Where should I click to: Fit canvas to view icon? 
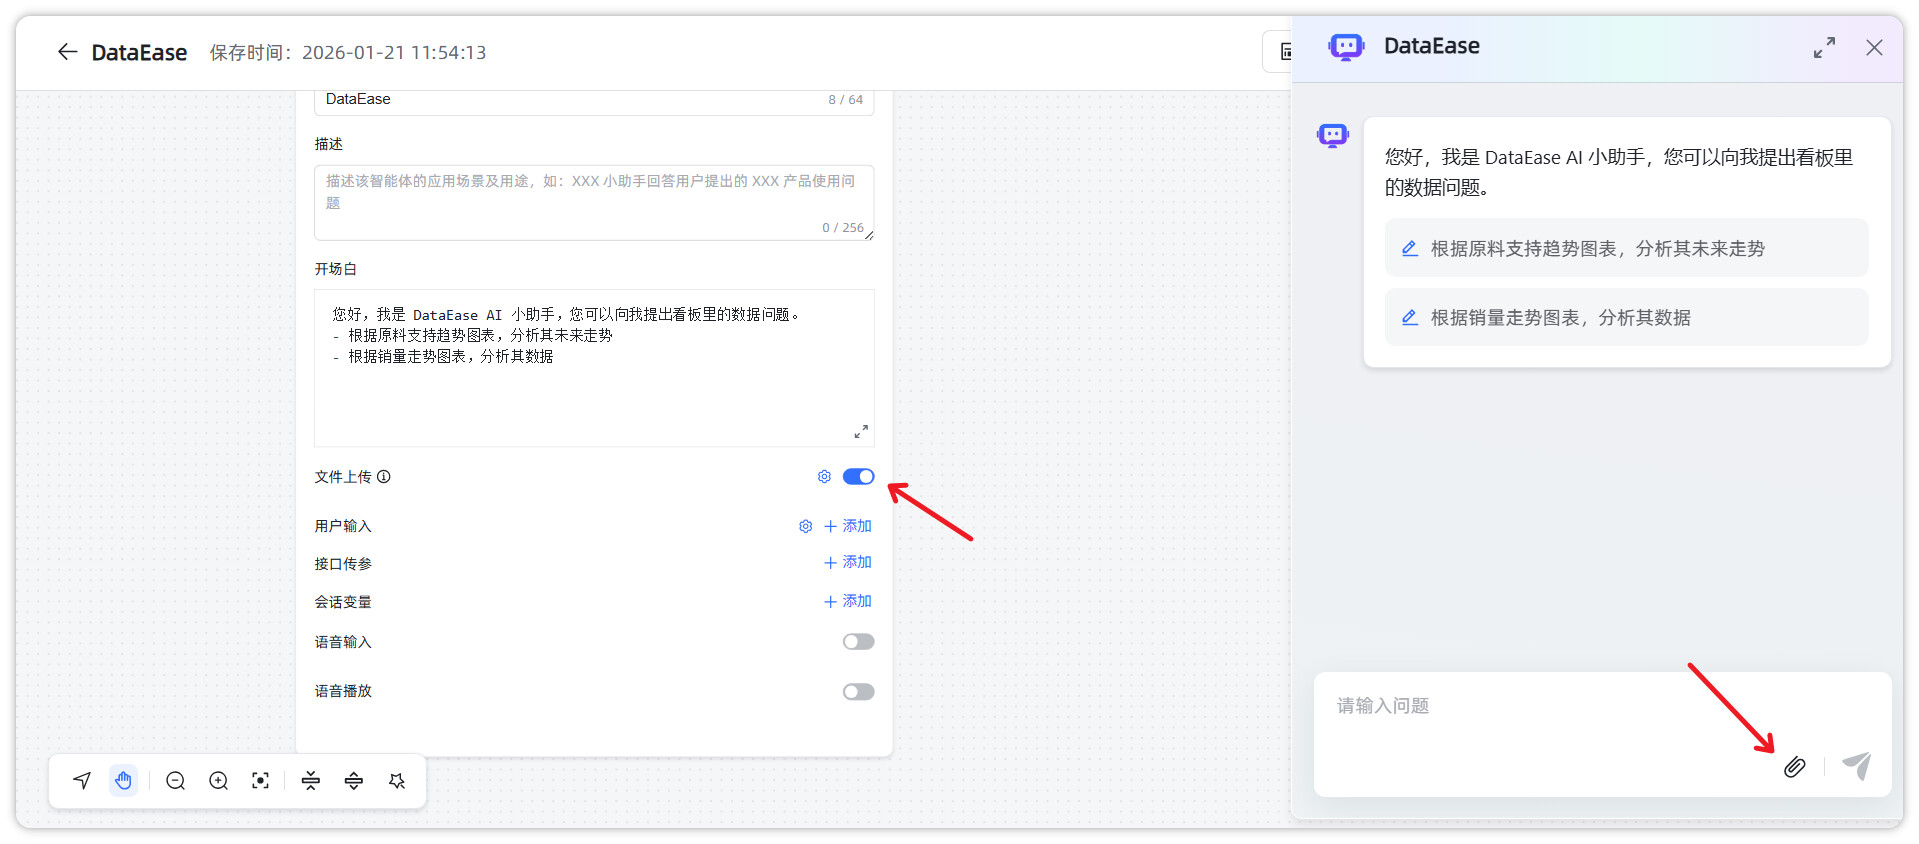[x=261, y=781]
